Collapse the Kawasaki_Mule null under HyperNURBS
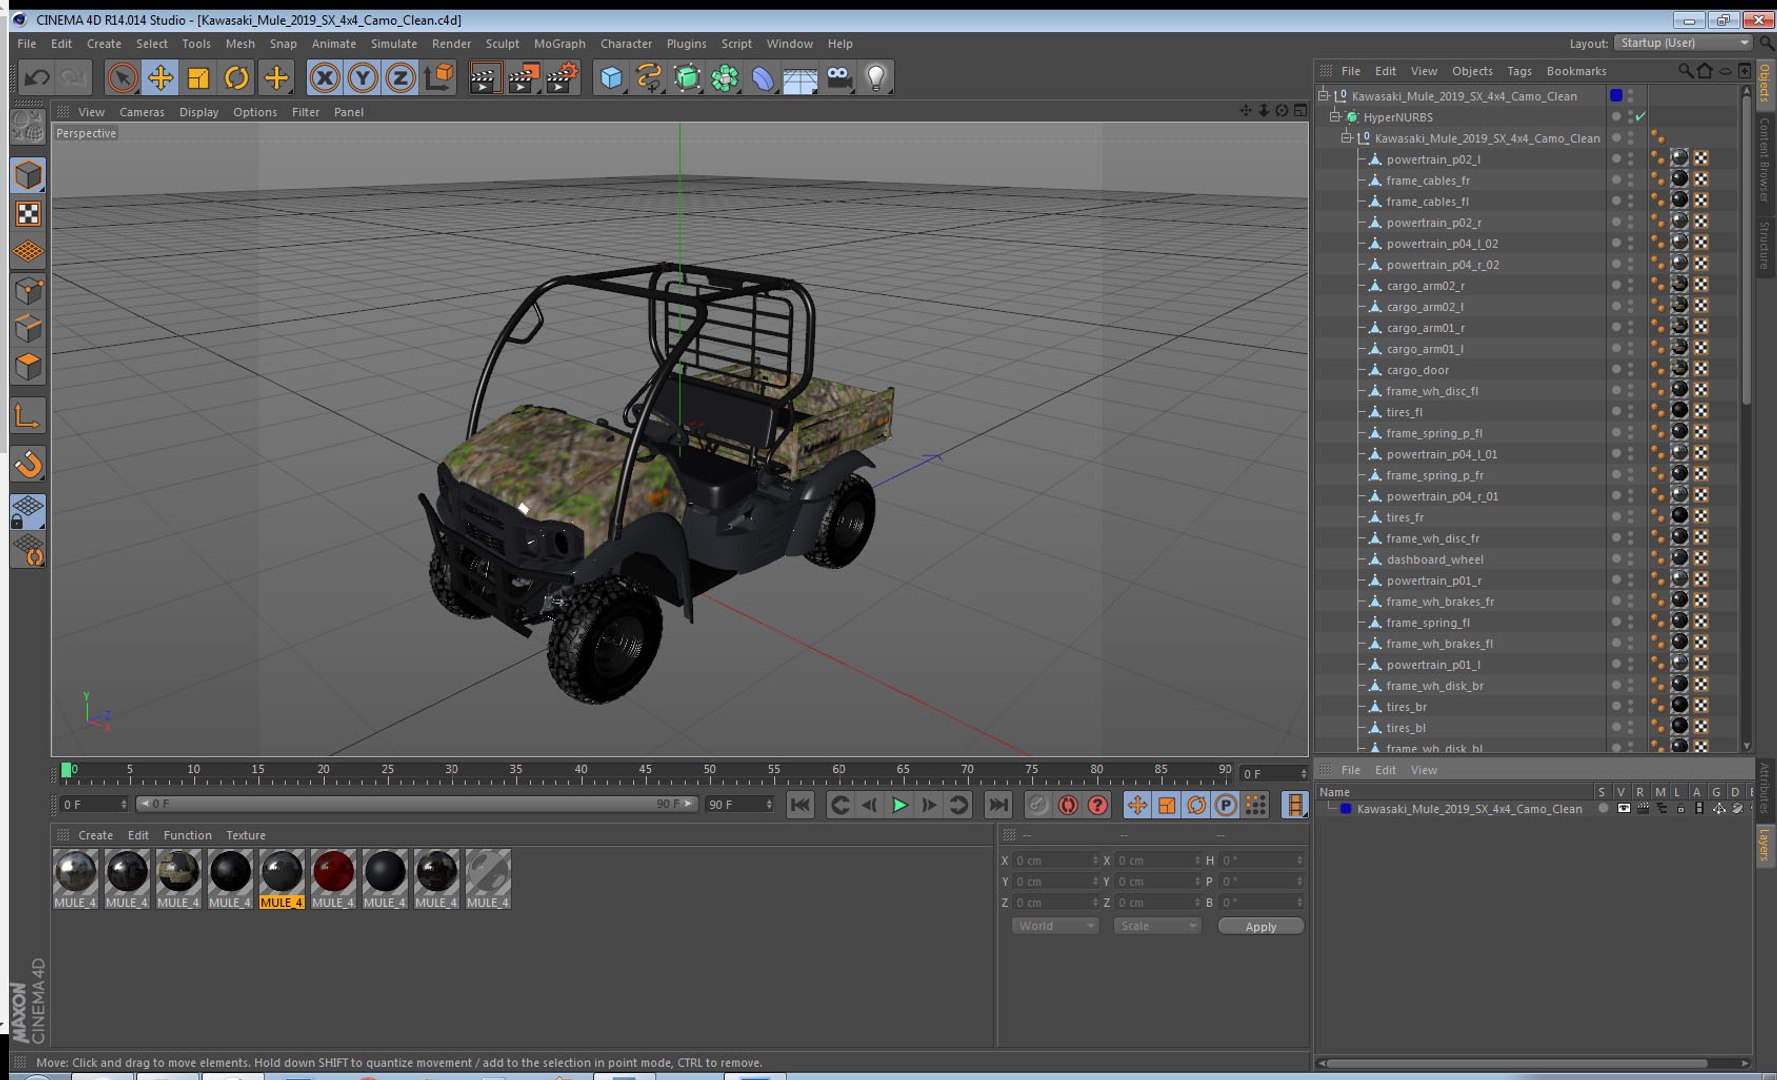Image resolution: width=1777 pixels, height=1080 pixels. point(1346,138)
